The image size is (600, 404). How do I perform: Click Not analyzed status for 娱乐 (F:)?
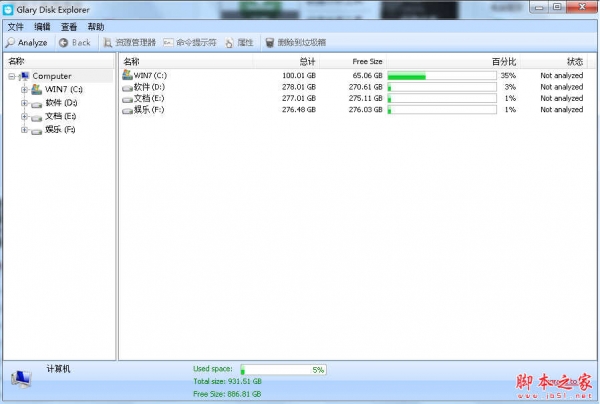tap(562, 110)
